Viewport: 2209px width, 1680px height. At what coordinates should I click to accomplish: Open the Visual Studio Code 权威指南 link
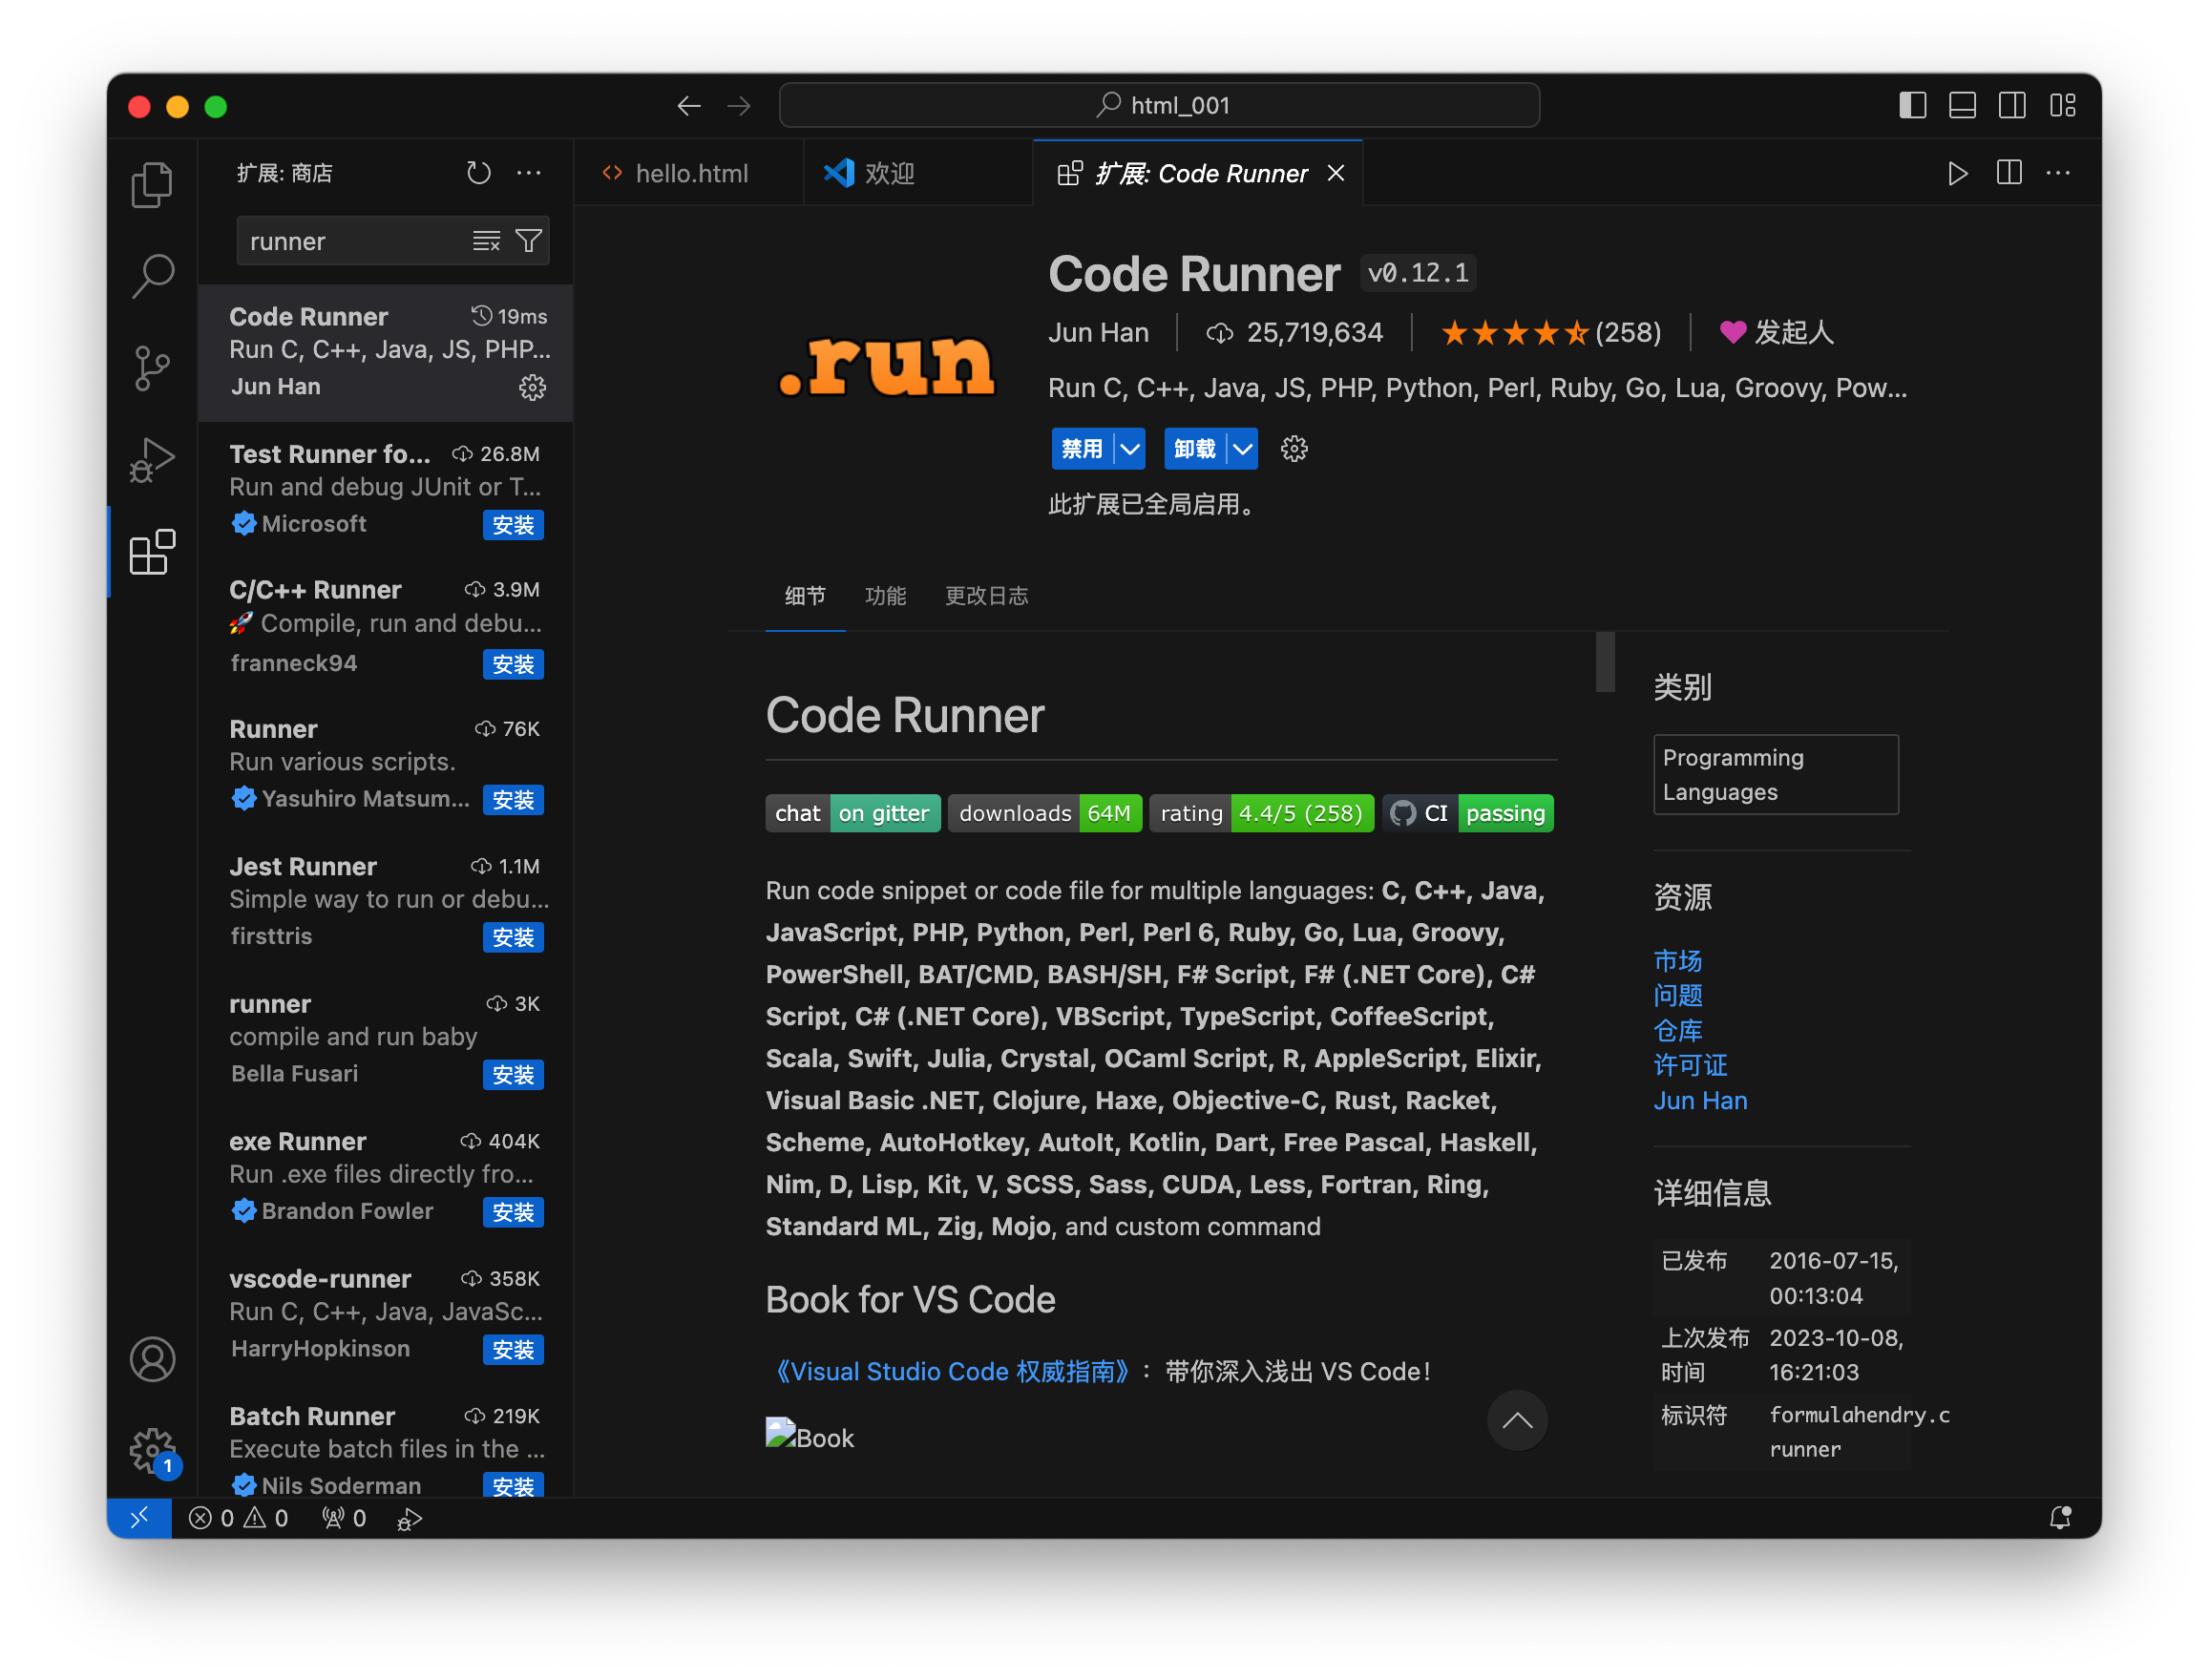(951, 1371)
